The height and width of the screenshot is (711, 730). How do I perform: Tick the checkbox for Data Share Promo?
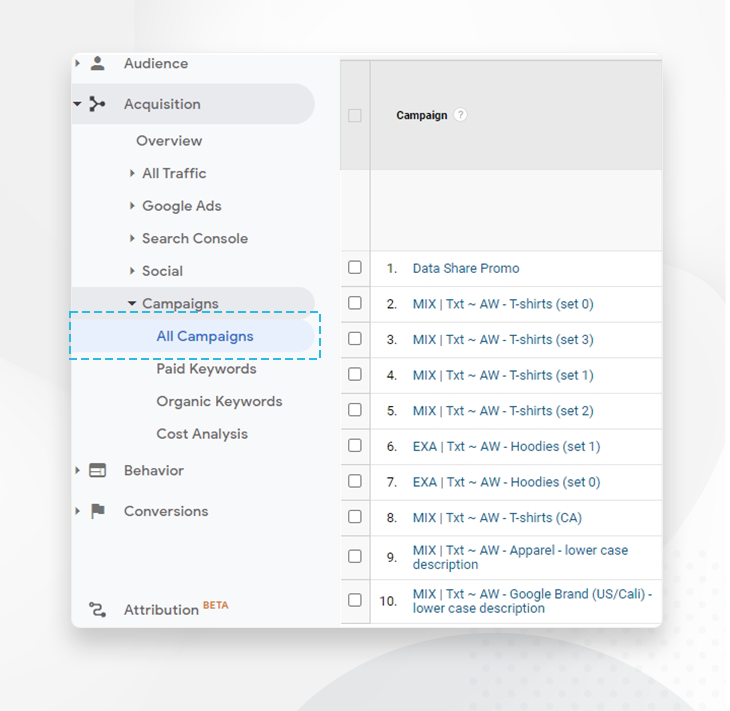click(355, 268)
